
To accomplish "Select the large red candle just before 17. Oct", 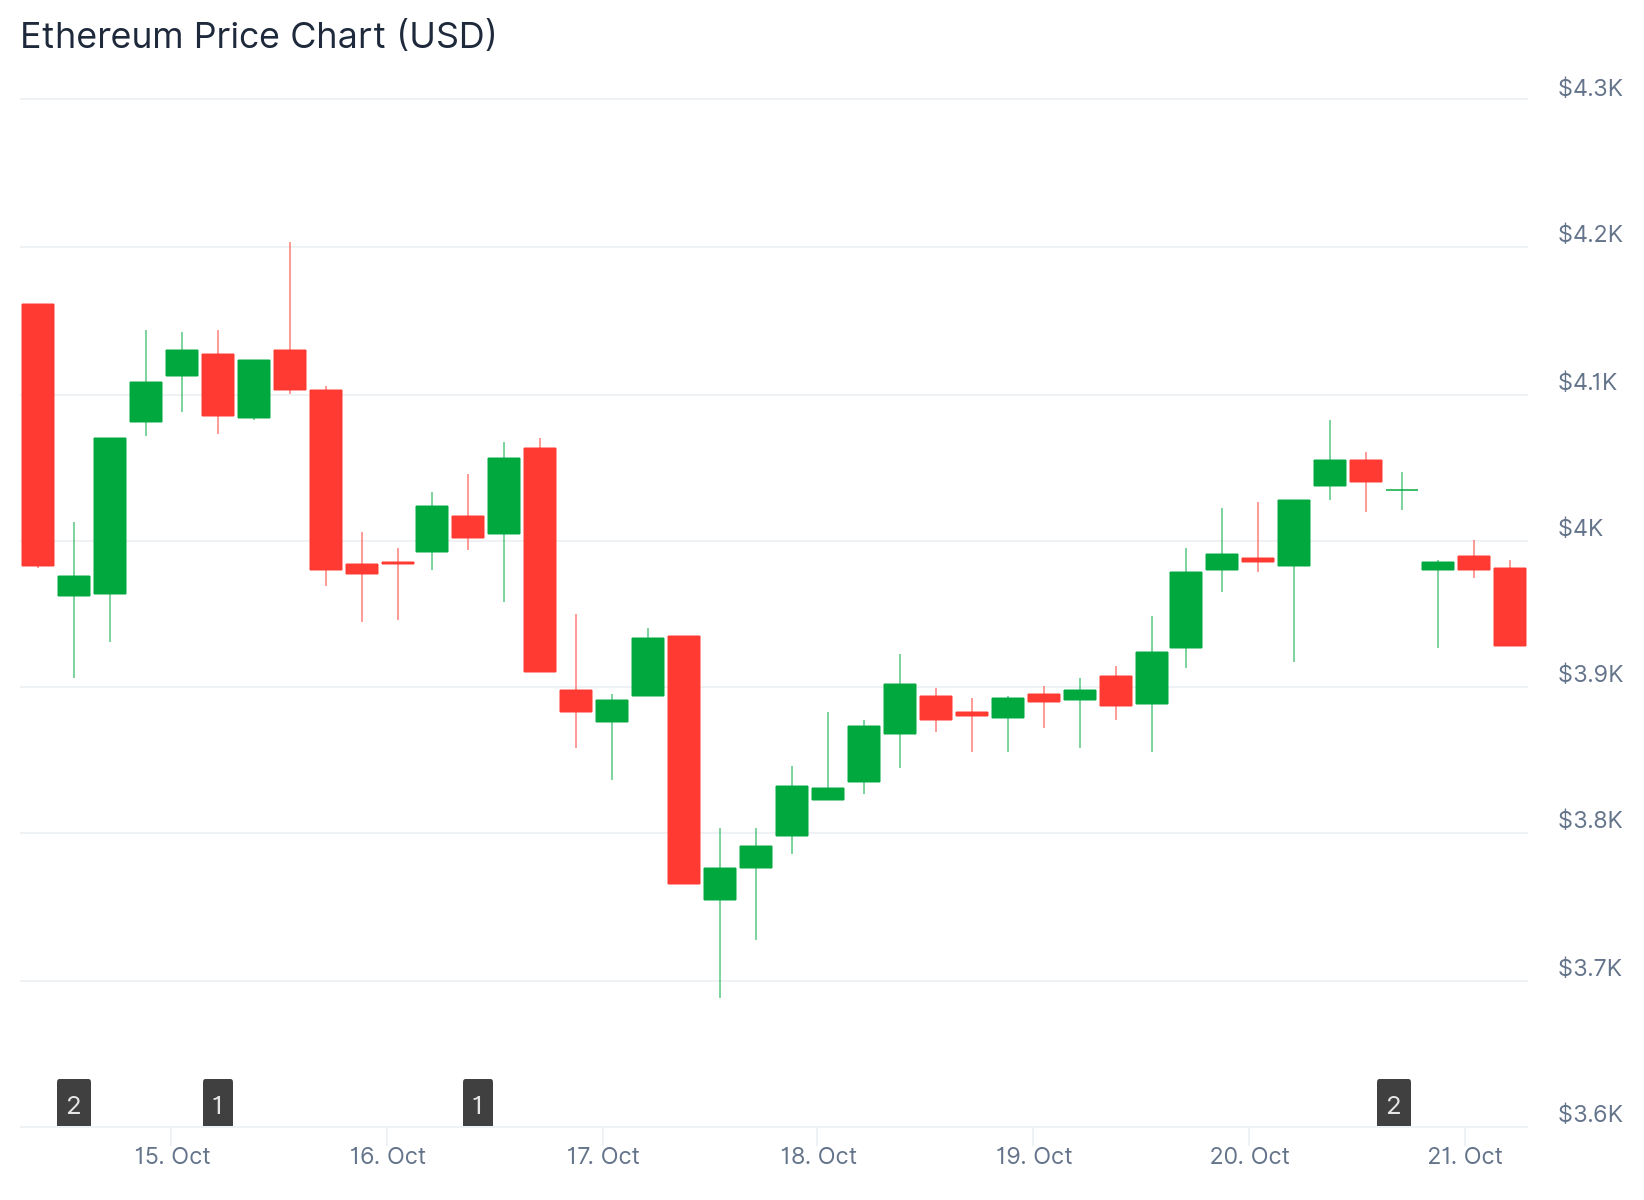I will point(540,560).
